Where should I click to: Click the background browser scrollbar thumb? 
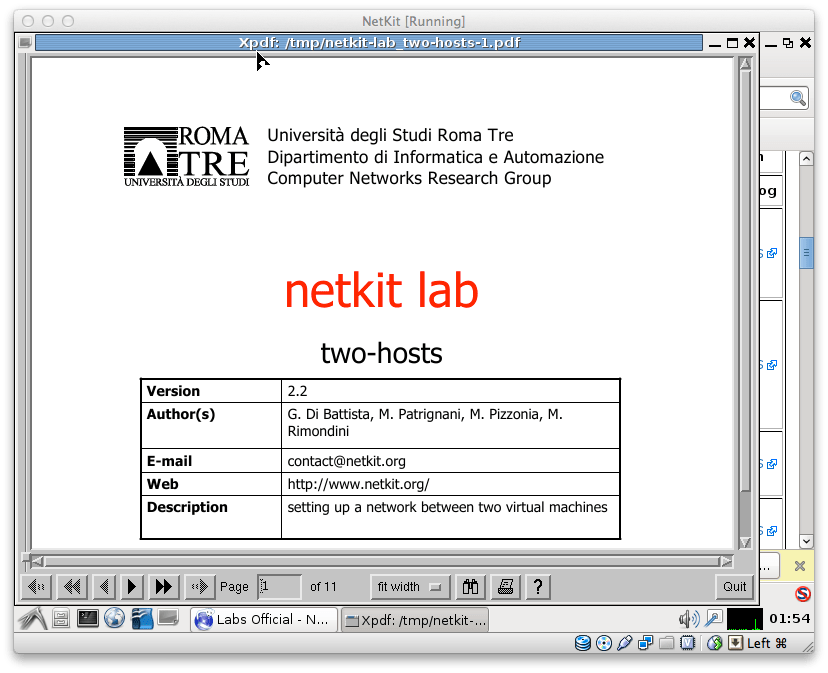pyautogui.click(x=806, y=253)
